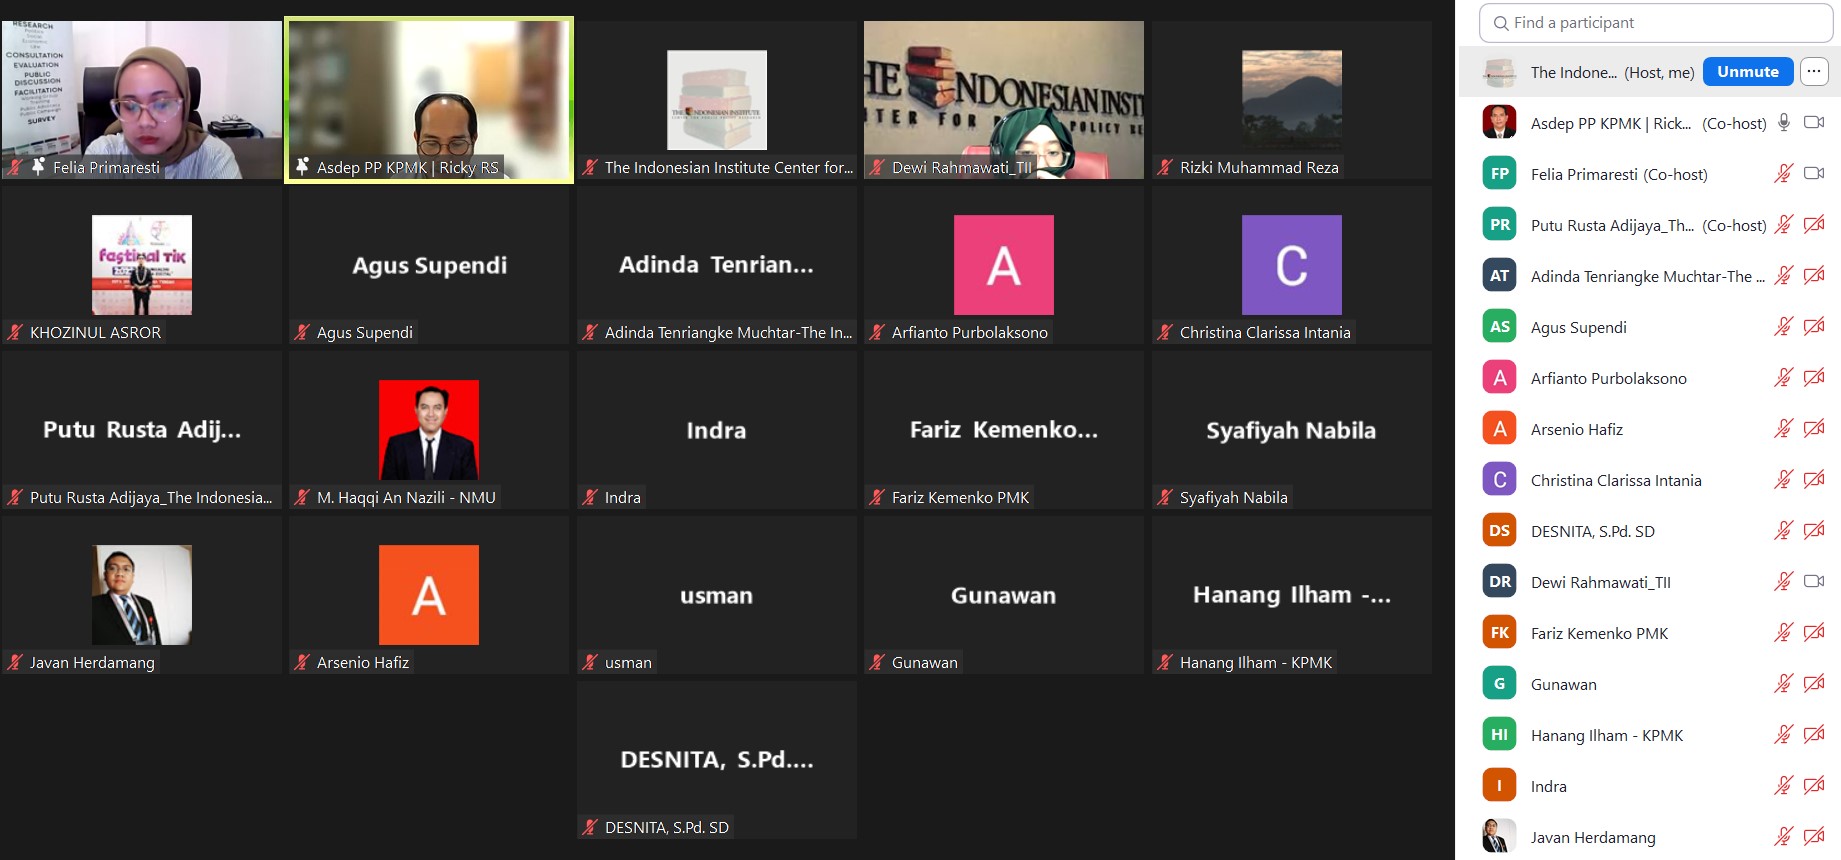Screen dimensions: 1841x860
Task: Click the muted mic icon for Gunawan in list
Action: [1783, 684]
